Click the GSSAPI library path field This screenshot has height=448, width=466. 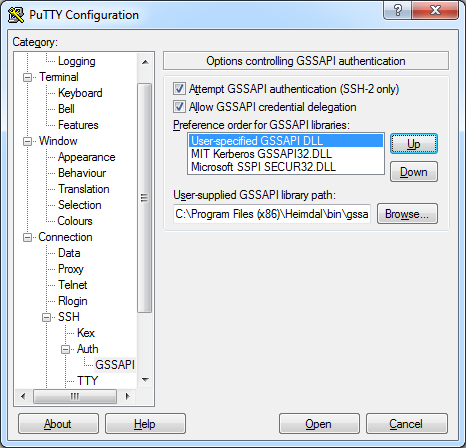(272, 214)
